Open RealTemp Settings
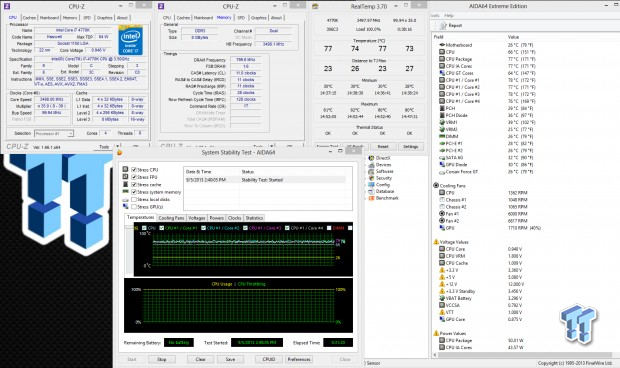The image size is (620, 368). 410,147
